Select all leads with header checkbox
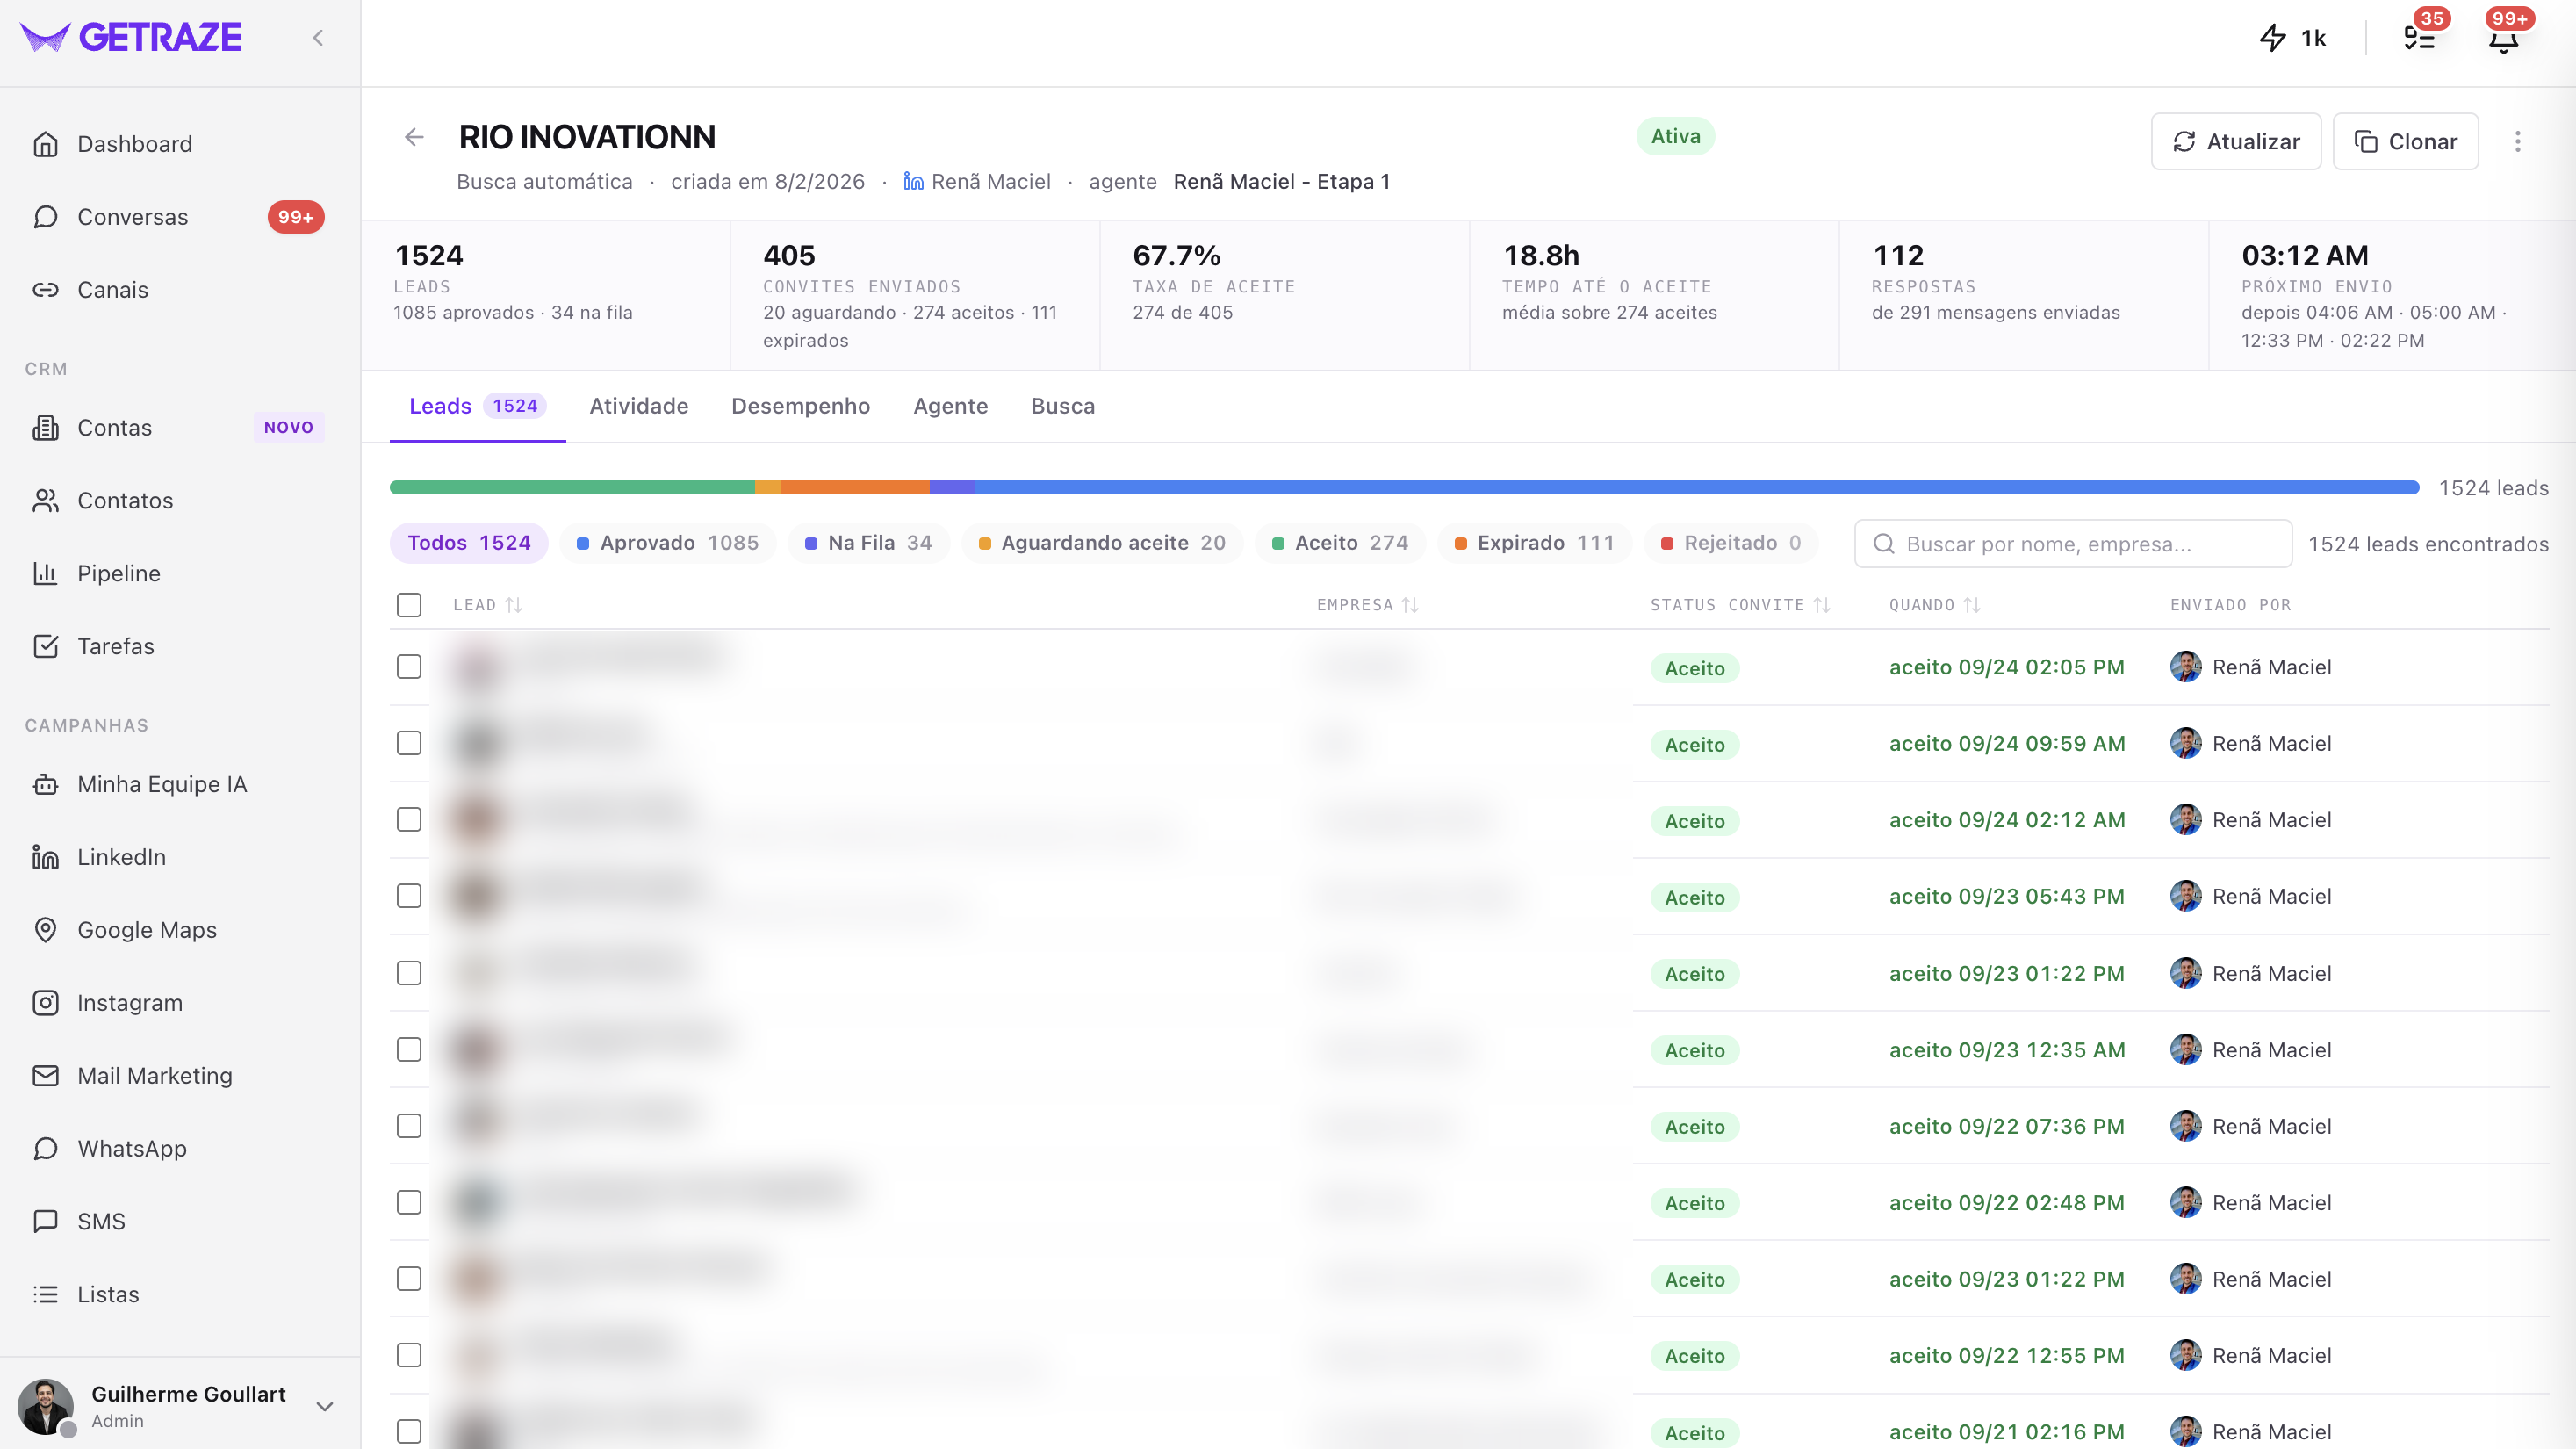 (x=409, y=605)
